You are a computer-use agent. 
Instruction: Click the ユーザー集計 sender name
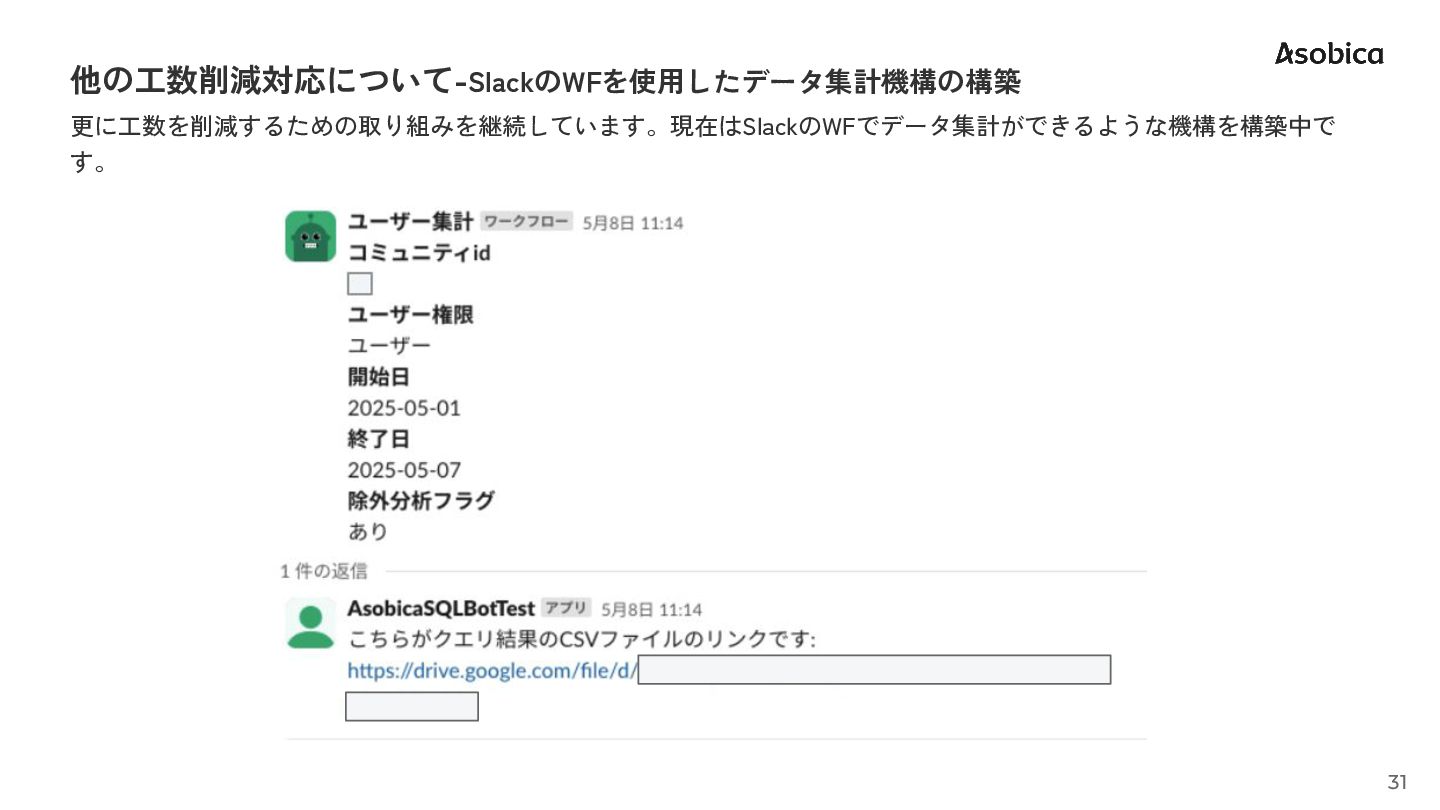click(x=410, y=222)
